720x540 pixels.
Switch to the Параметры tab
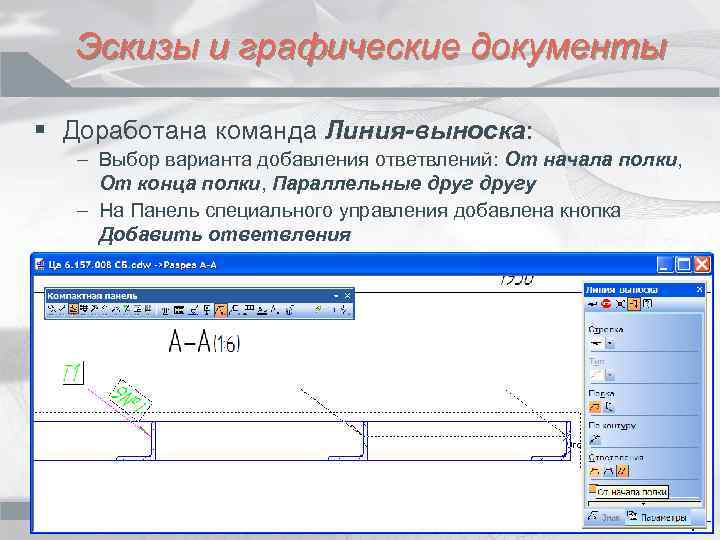(658, 517)
